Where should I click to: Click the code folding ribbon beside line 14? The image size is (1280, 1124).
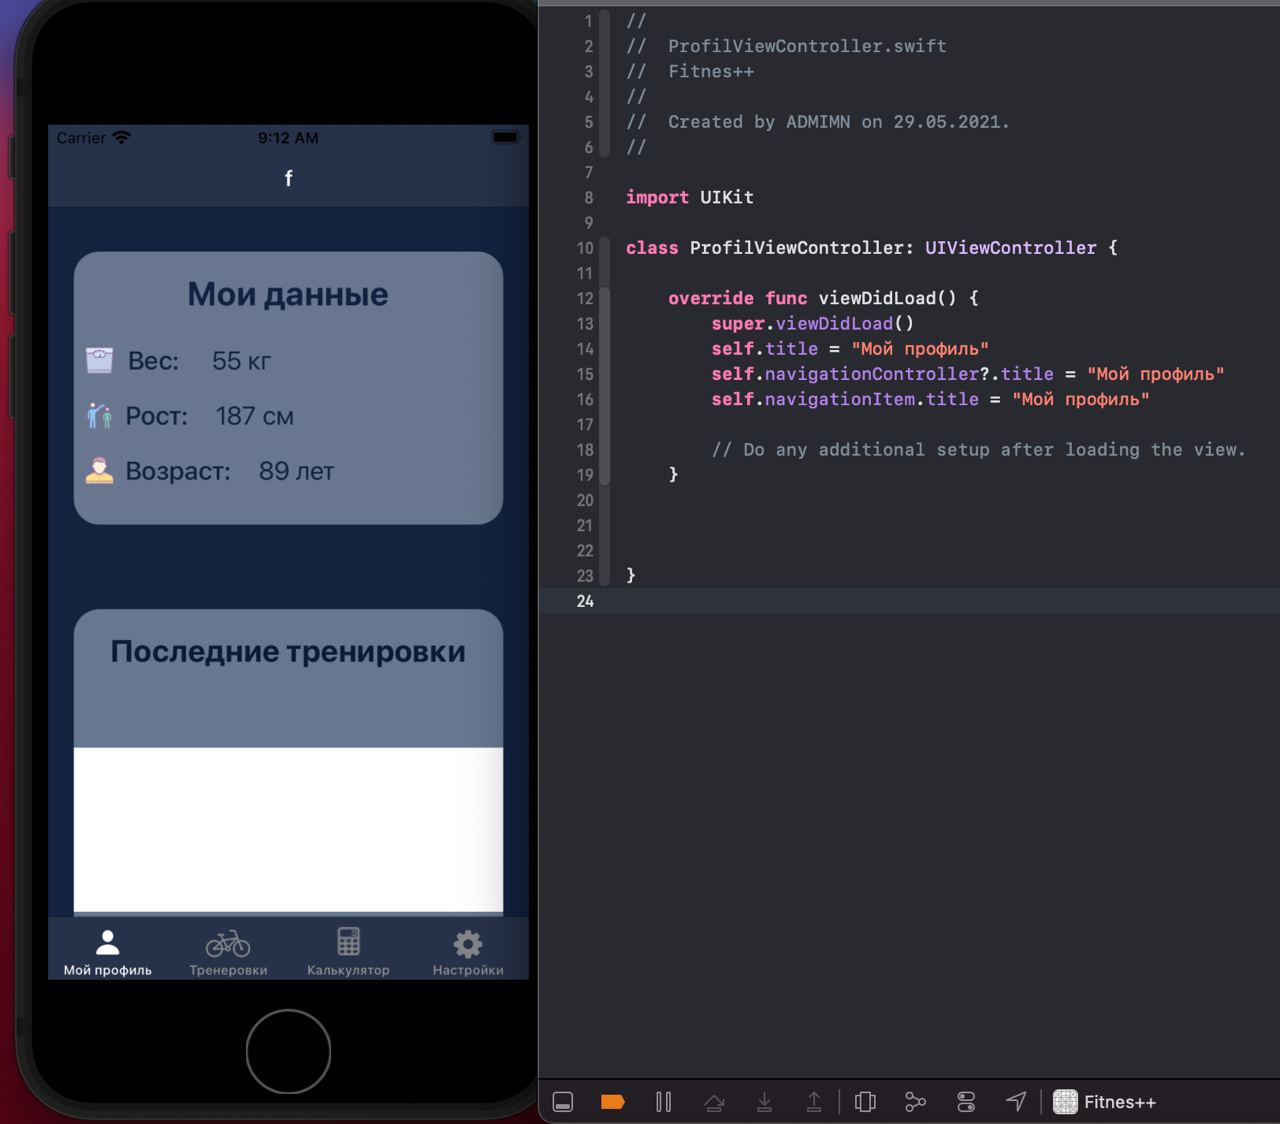[x=604, y=349]
